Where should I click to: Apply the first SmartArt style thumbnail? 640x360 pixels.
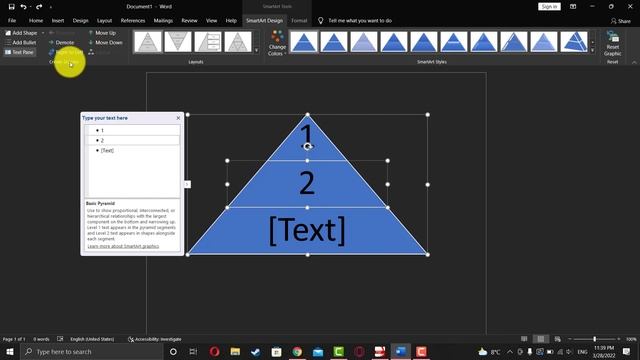pos(304,42)
